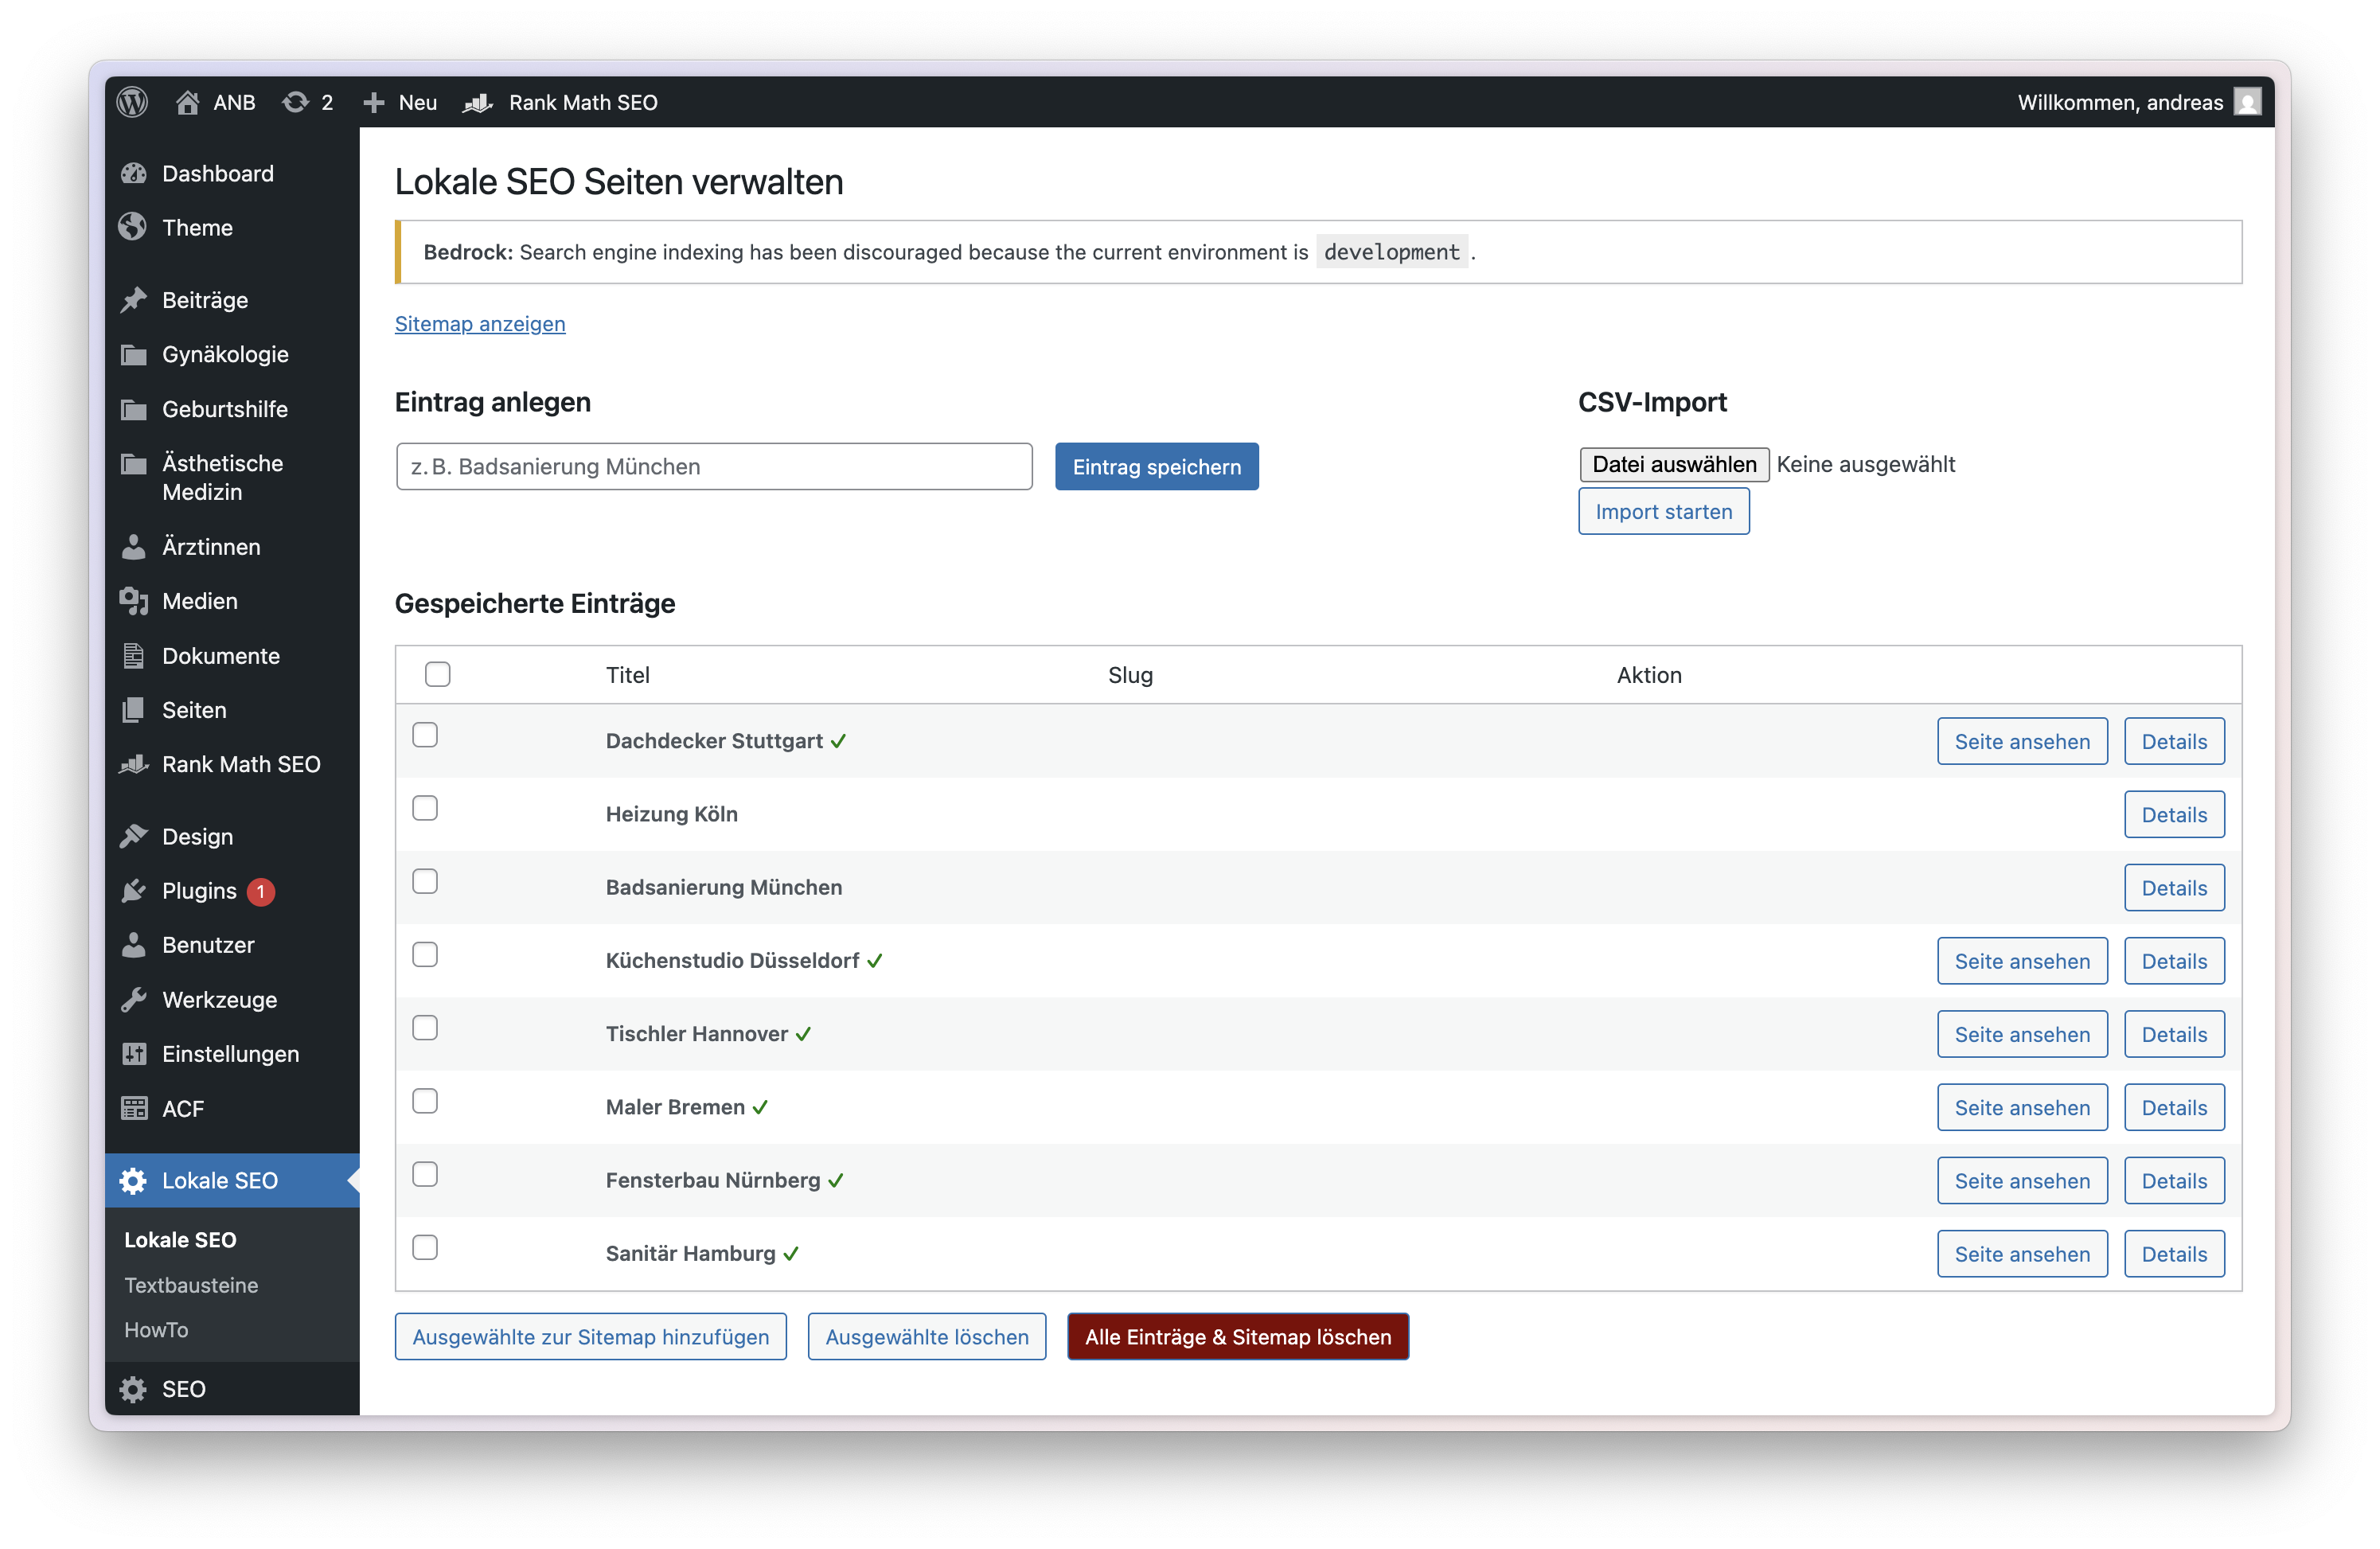Click the Werkzeuge wrench icon
The width and height of the screenshot is (2380, 1549).
[134, 1000]
